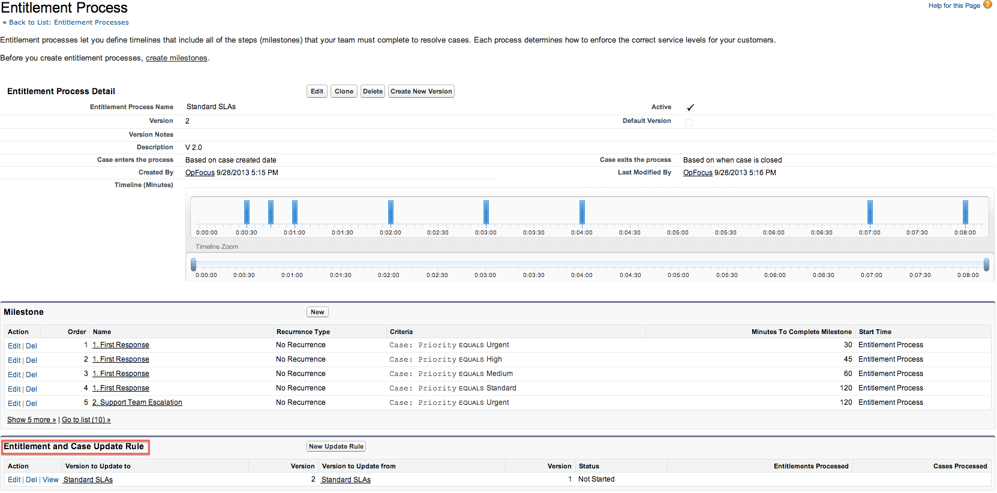Click Create New Version button
This screenshot has height=493, width=997.
pos(421,91)
